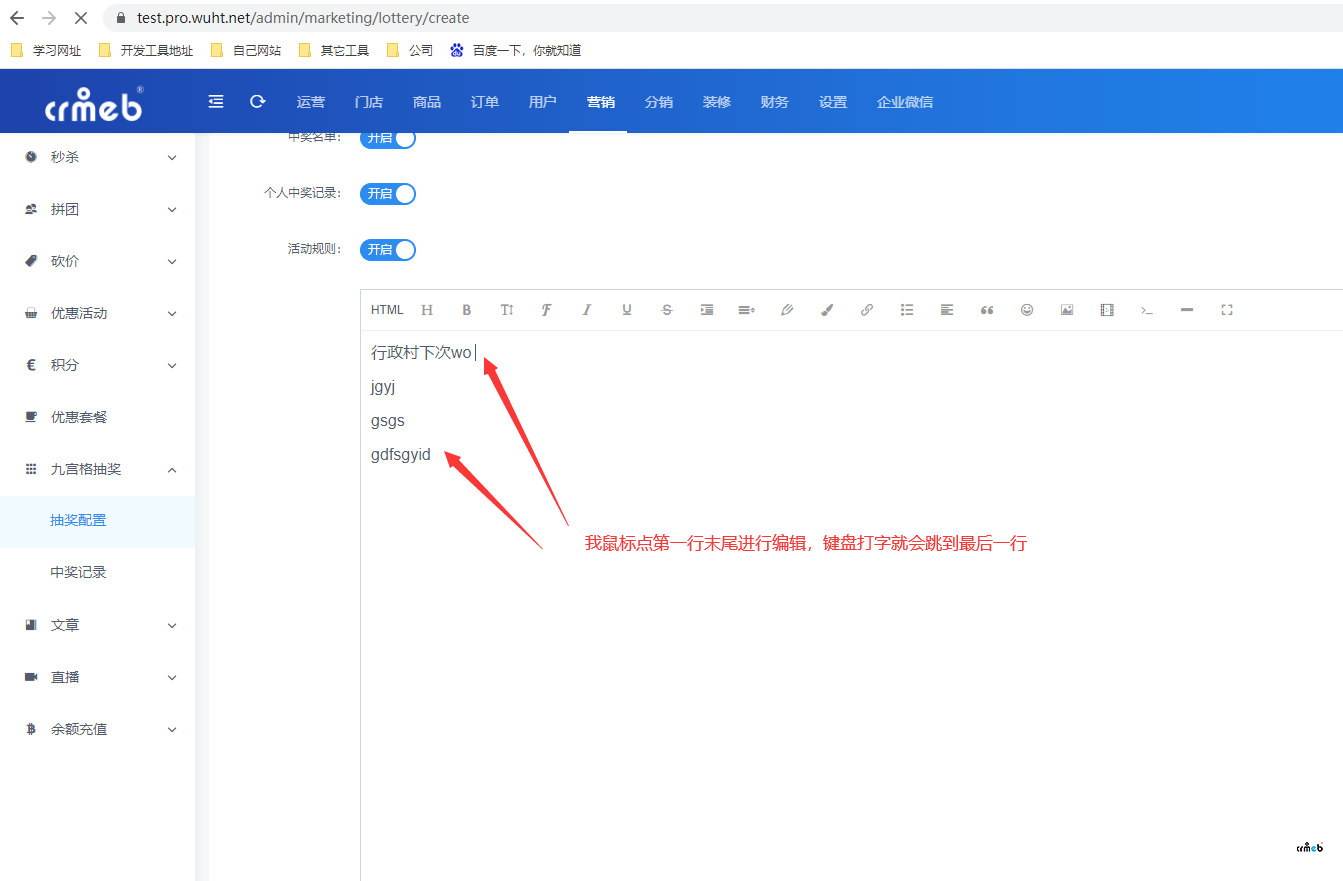This screenshot has height=881, width=1343.
Task: Expand the 砍价 sidebar menu chevron
Action: point(172,262)
